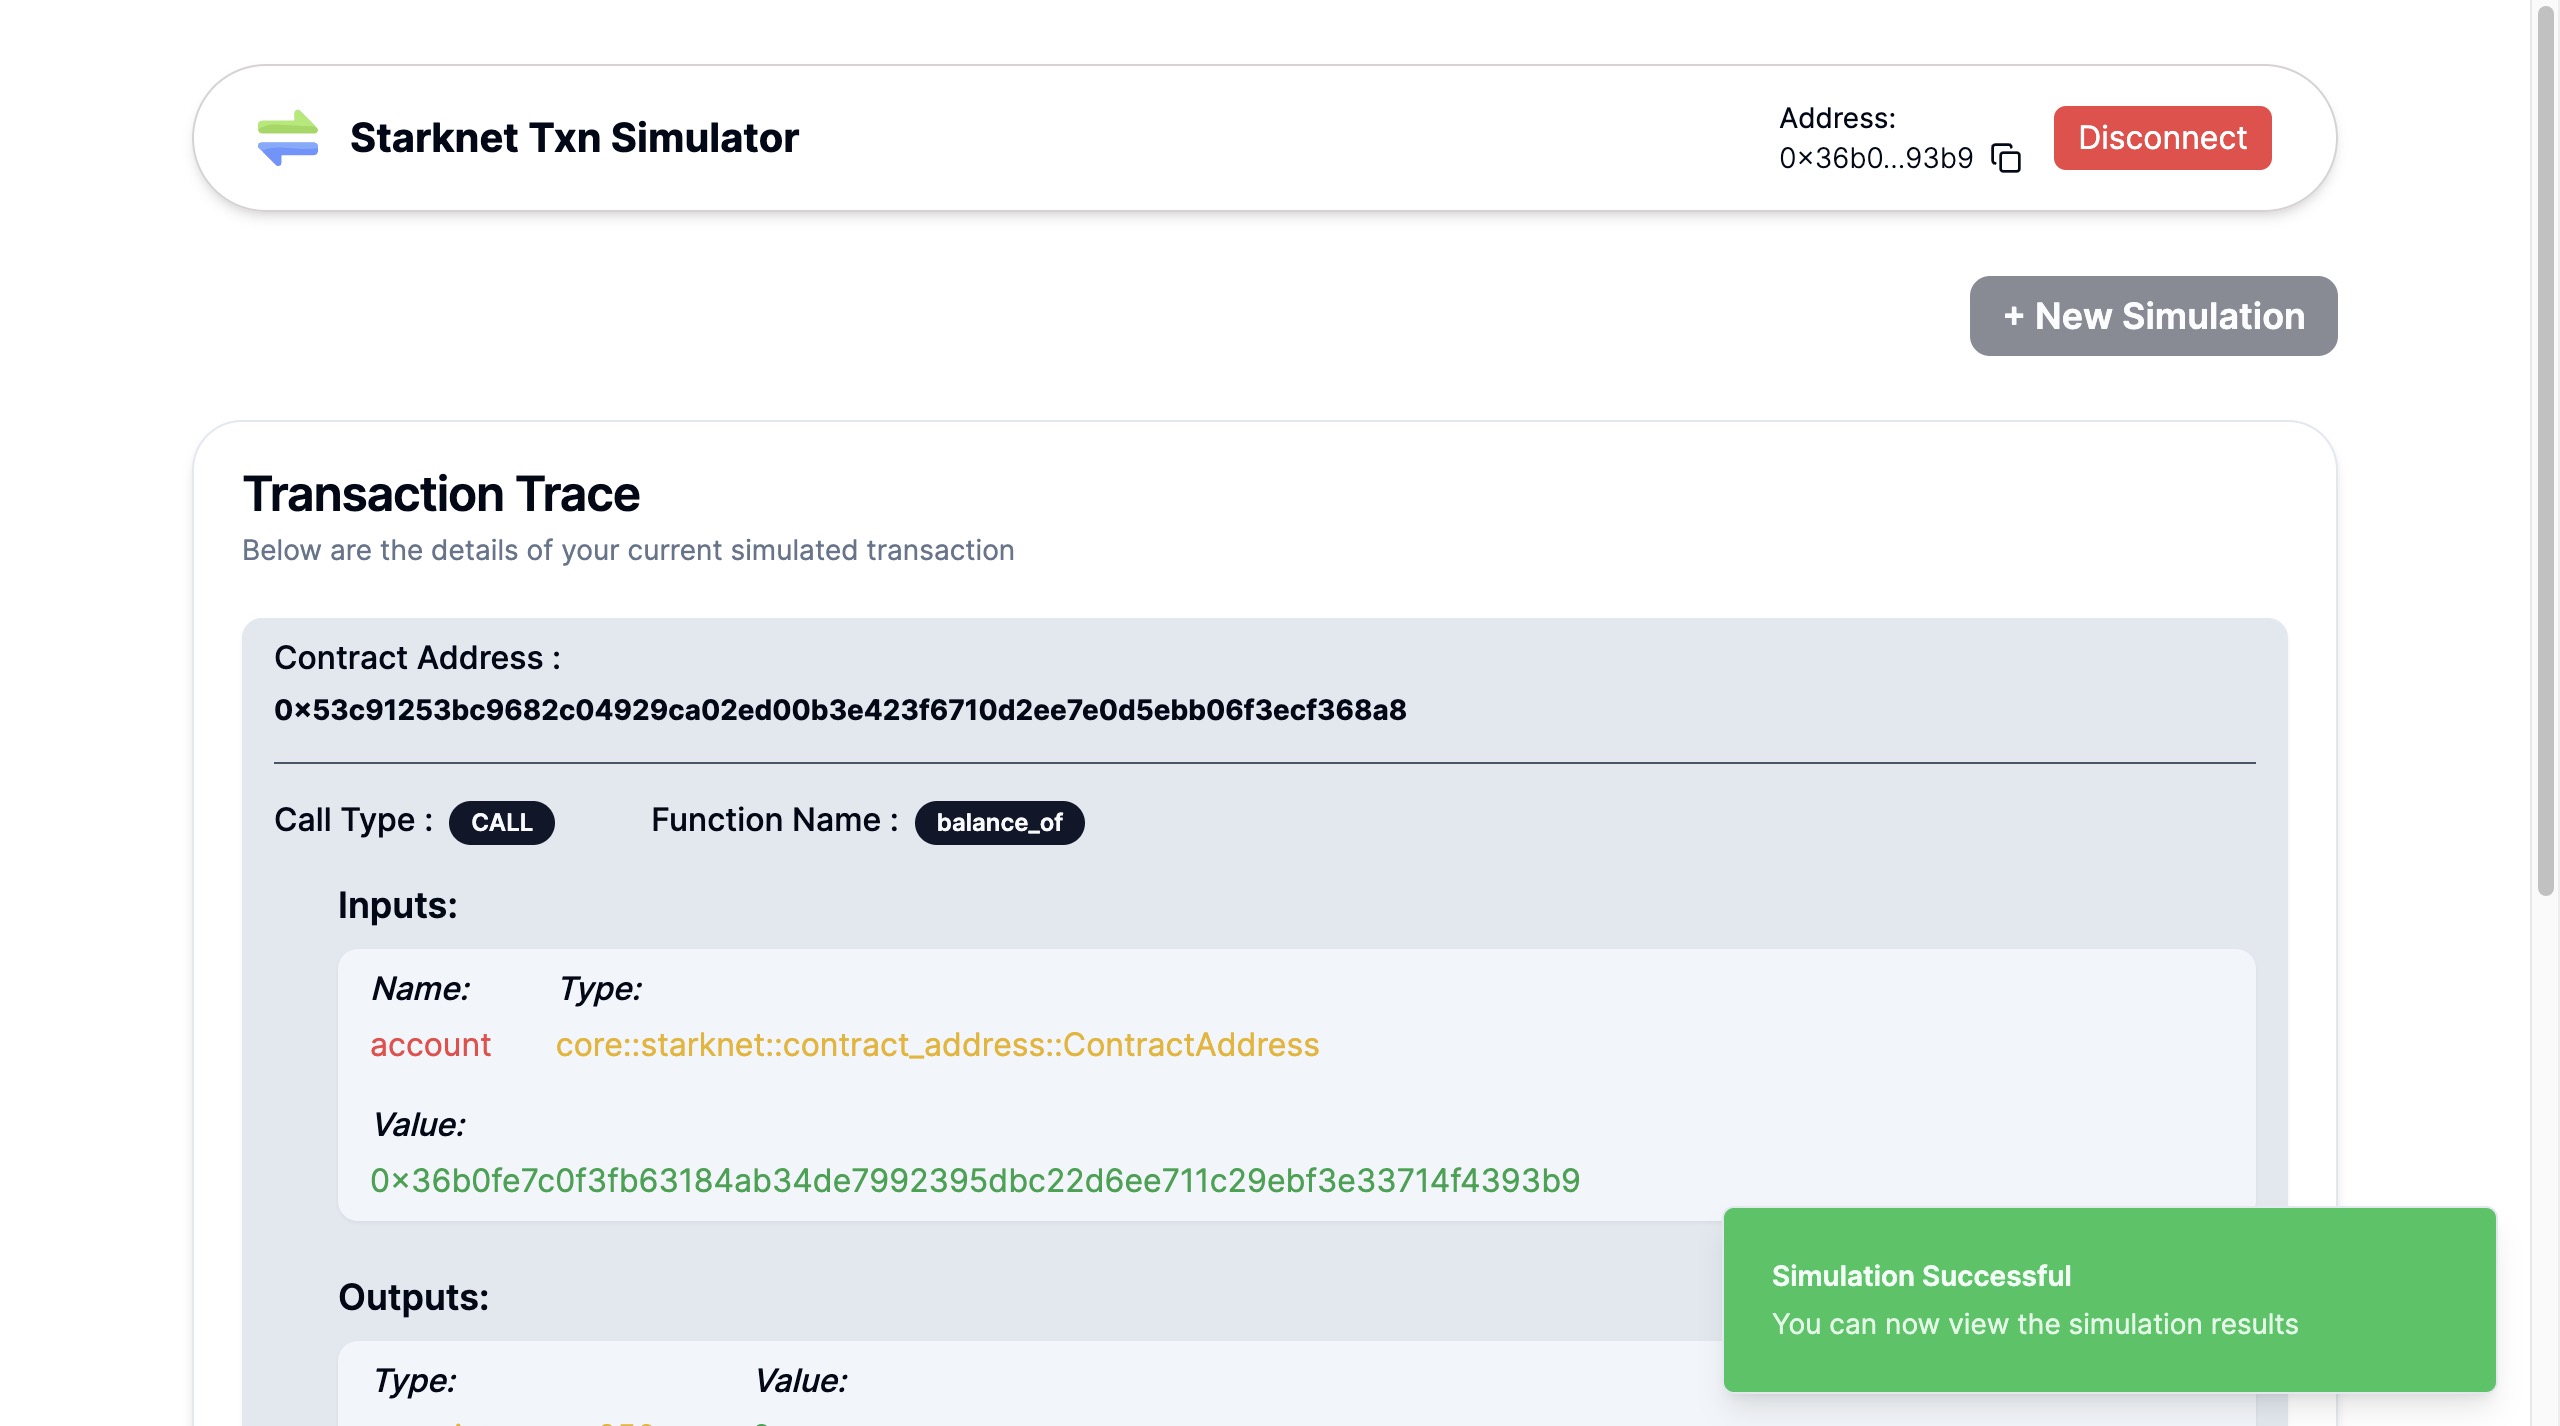Copy the wallet address with copy icon

[2006, 158]
